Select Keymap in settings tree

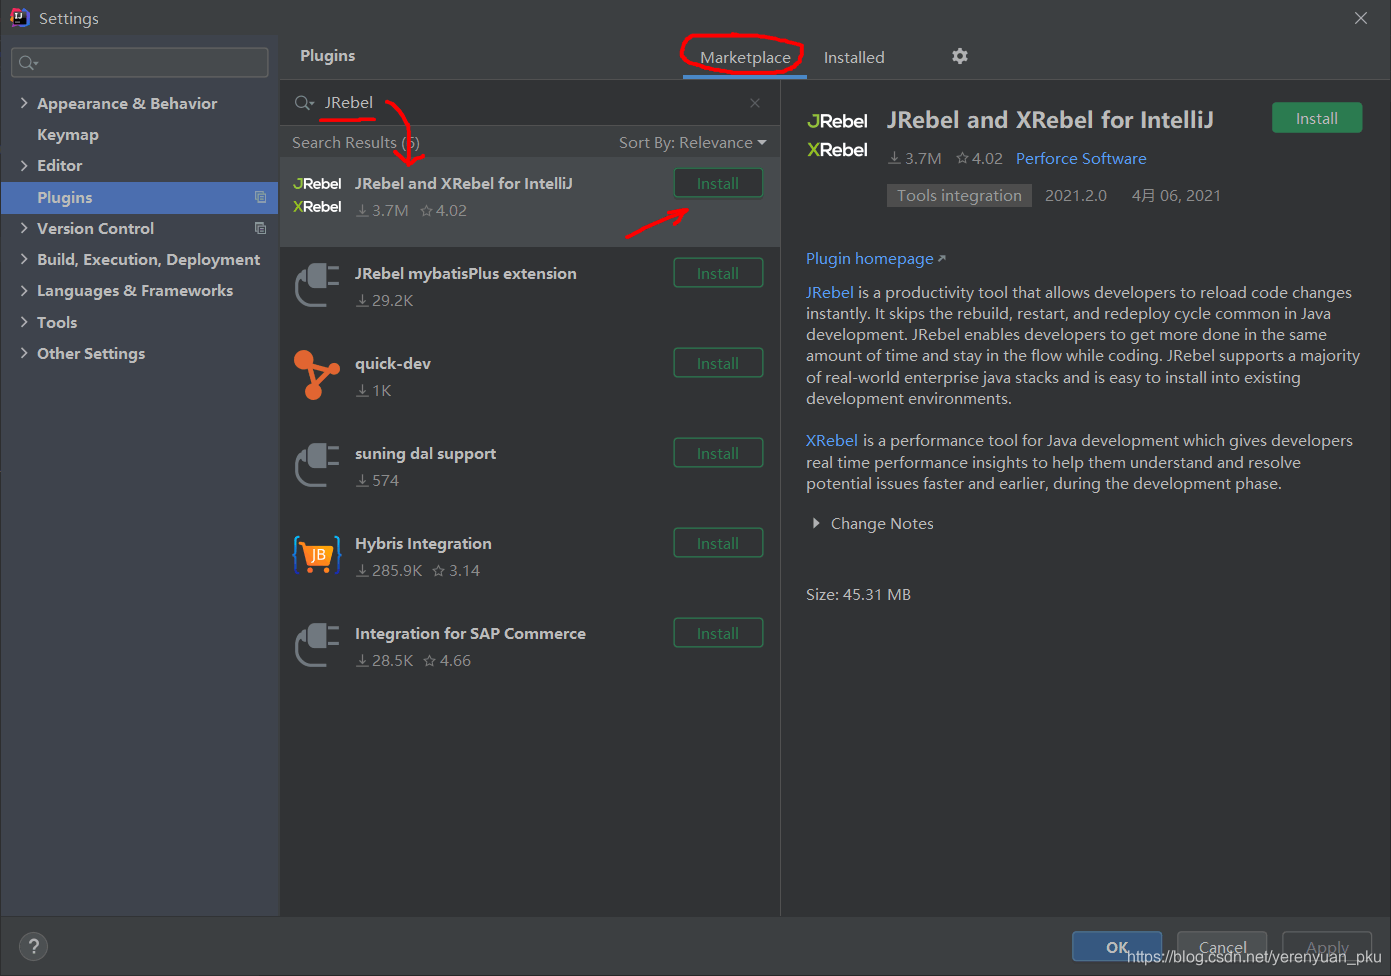click(x=68, y=134)
